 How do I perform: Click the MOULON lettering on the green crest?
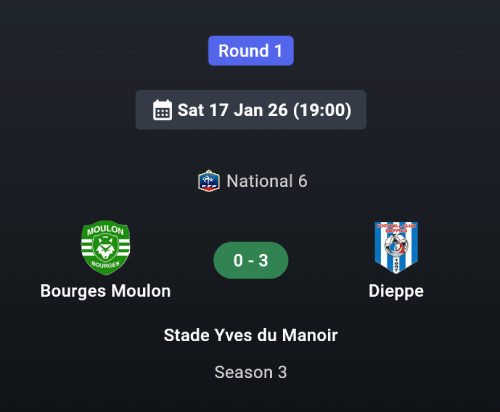[105, 230]
